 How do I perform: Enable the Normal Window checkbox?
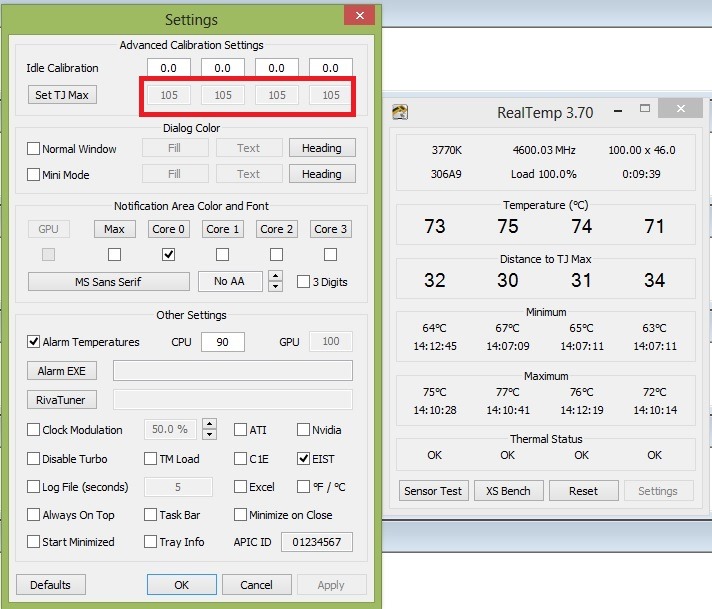[33, 149]
